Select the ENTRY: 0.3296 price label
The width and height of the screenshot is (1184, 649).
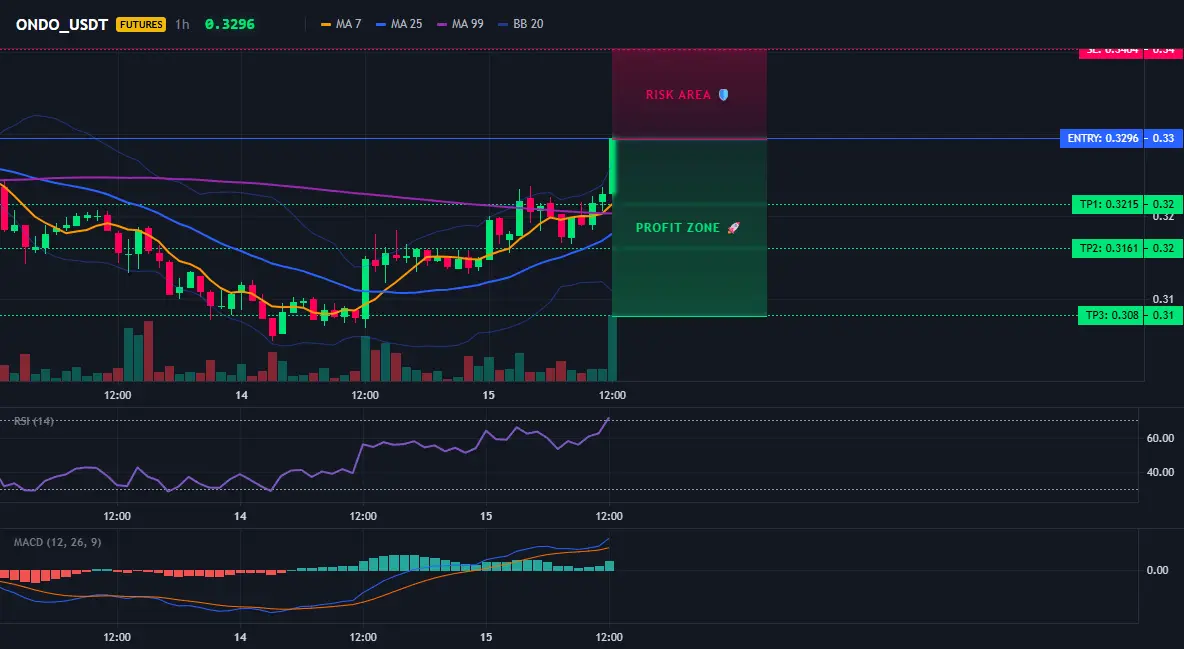(x=1101, y=138)
